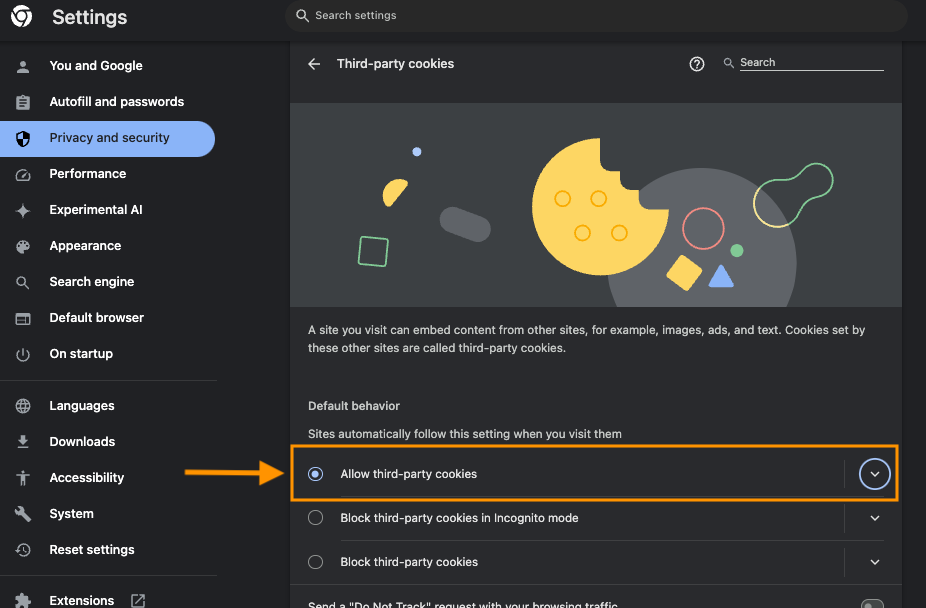Click the Reset settings history icon
This screenshot has height=608, width=926.
23,550
